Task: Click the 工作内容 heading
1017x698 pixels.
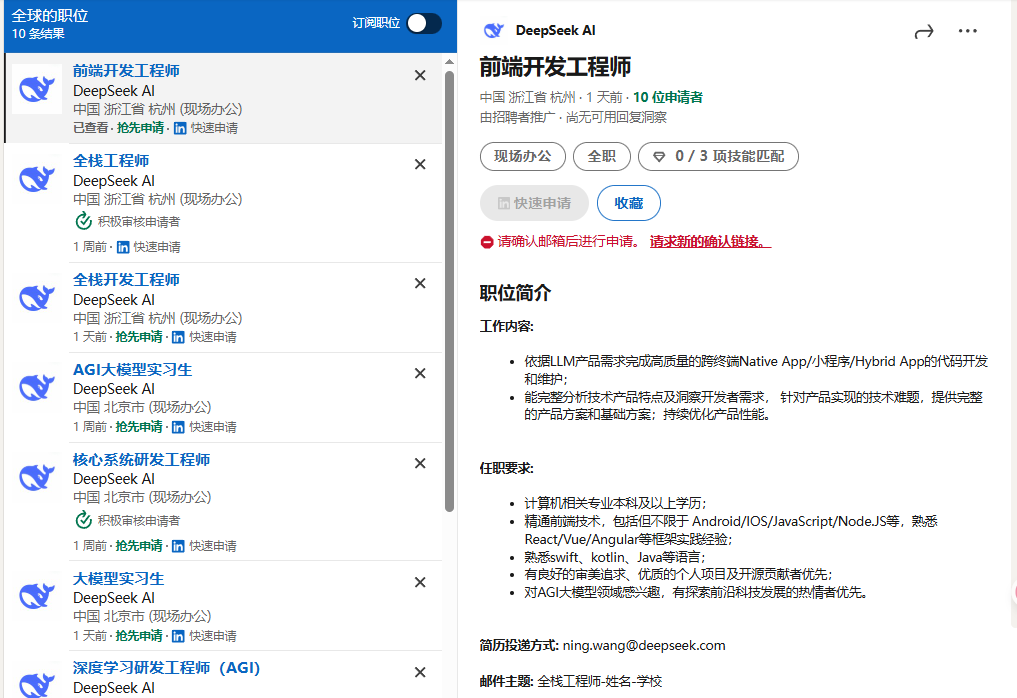Action: (x=507, y=326)
